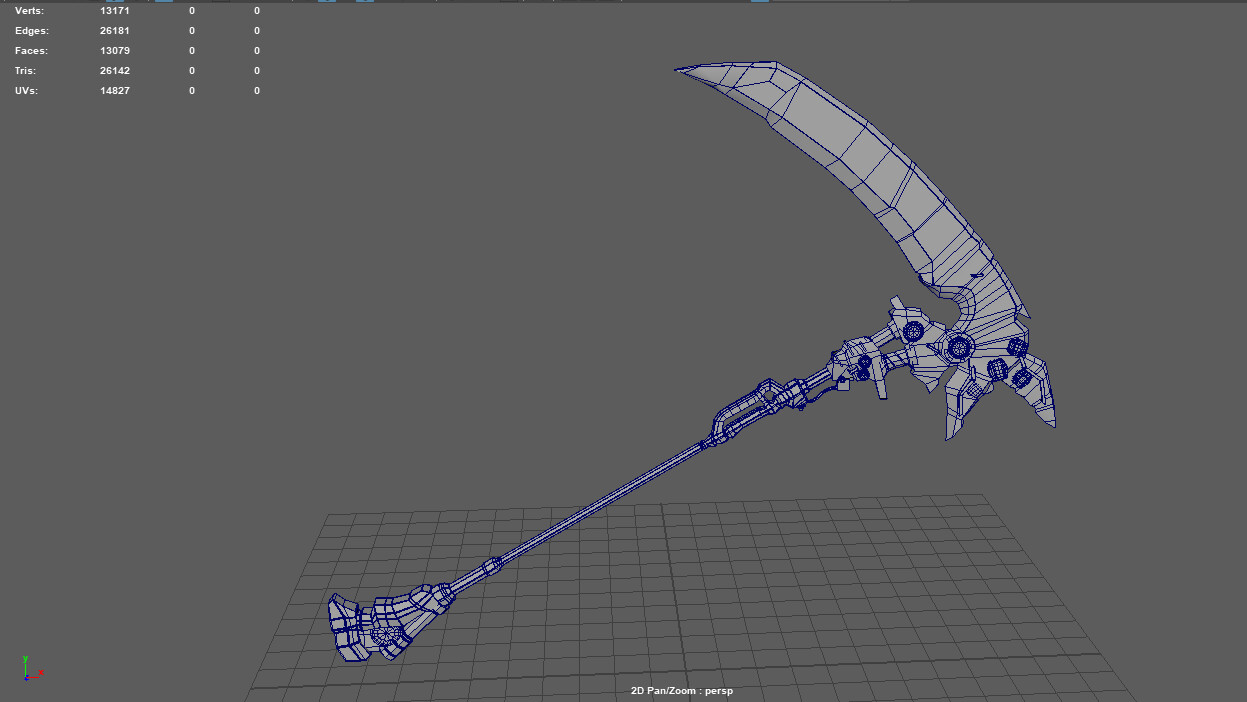Screen dimensions: 1247x702
Task: Click the Tris: 26142 HUD readout
Action: coord(70,70)
